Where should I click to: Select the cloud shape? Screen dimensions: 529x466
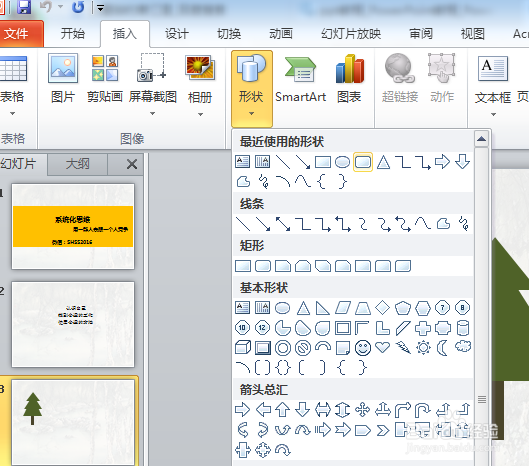[463, 347]
